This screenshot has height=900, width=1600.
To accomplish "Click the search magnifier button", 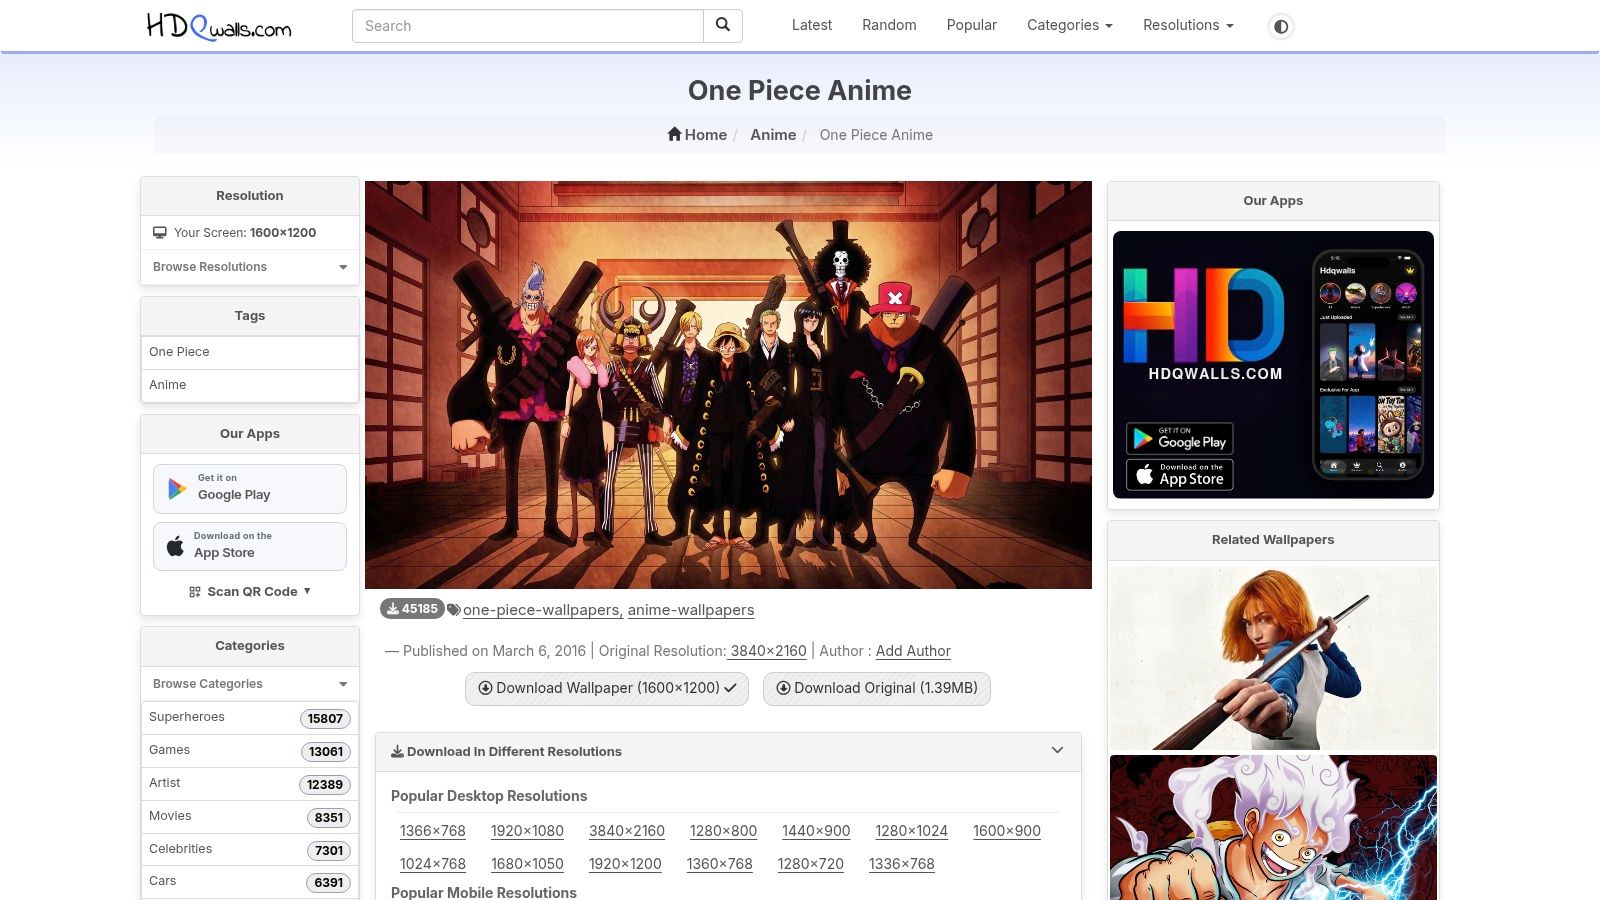I will point(723,26).
